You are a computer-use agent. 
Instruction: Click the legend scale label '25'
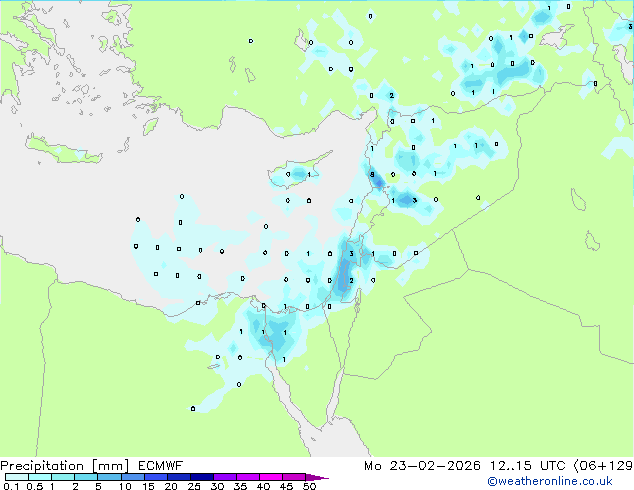pos(194,486)
